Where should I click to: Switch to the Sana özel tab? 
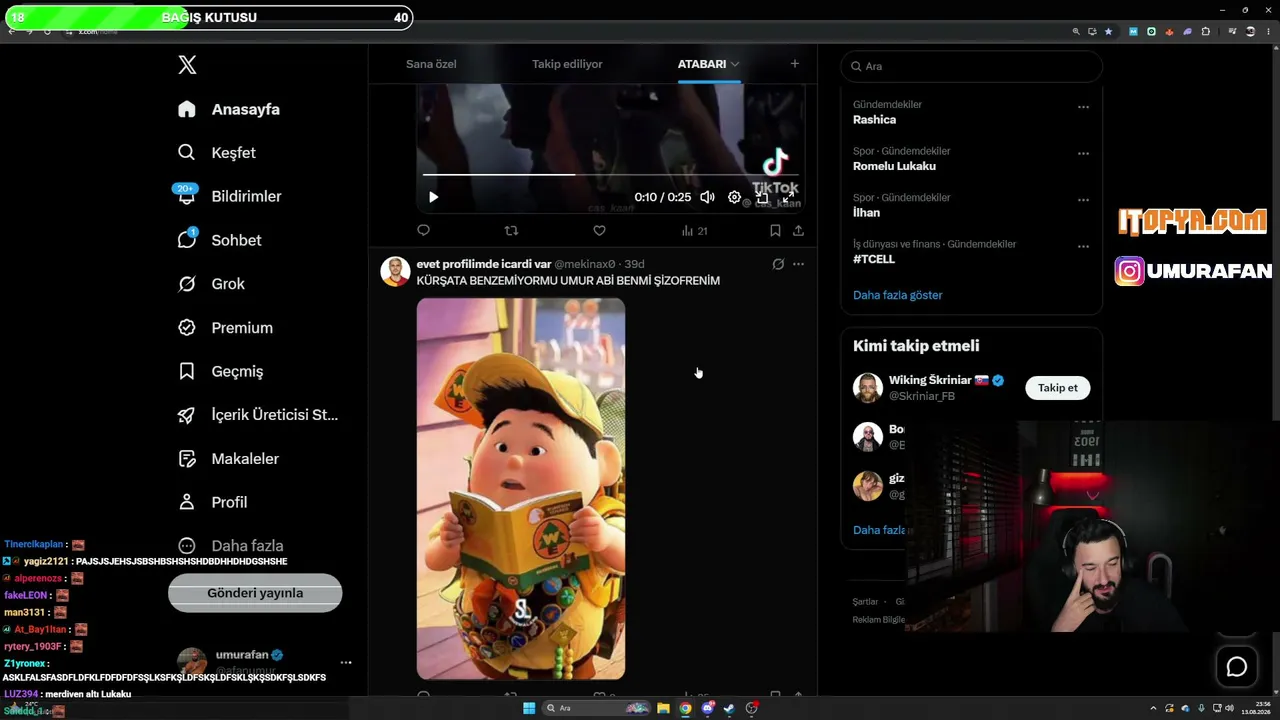pos(431,64)
